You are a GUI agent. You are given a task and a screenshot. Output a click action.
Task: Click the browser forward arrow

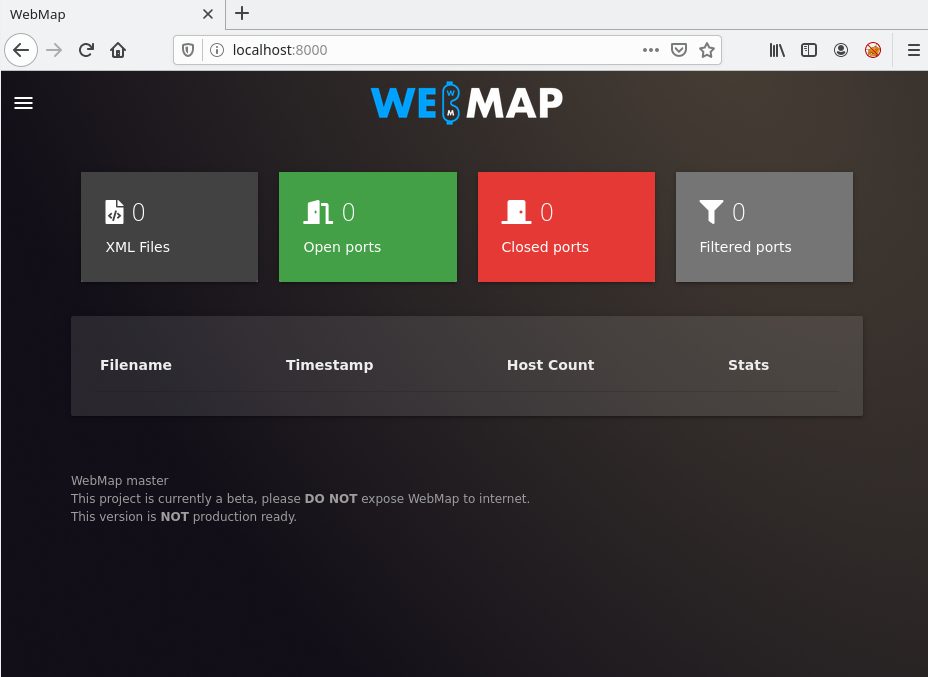[x=54, y=50]
